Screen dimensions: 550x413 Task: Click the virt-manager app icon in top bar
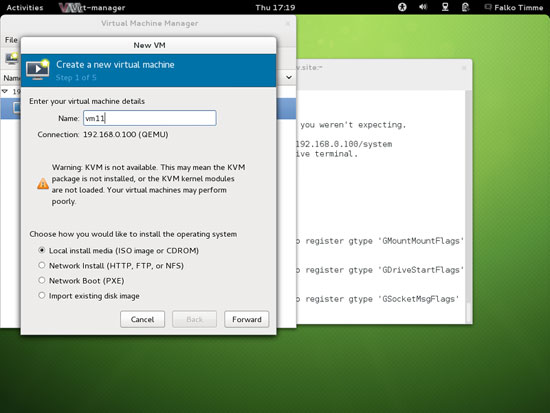coord(69,7)
